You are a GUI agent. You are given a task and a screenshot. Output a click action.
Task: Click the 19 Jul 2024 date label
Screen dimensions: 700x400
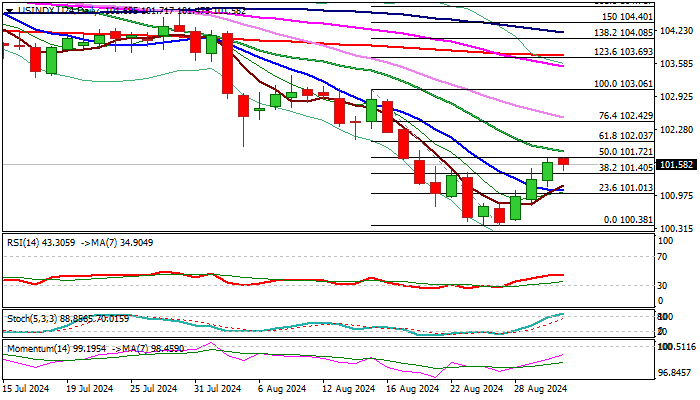90,389
